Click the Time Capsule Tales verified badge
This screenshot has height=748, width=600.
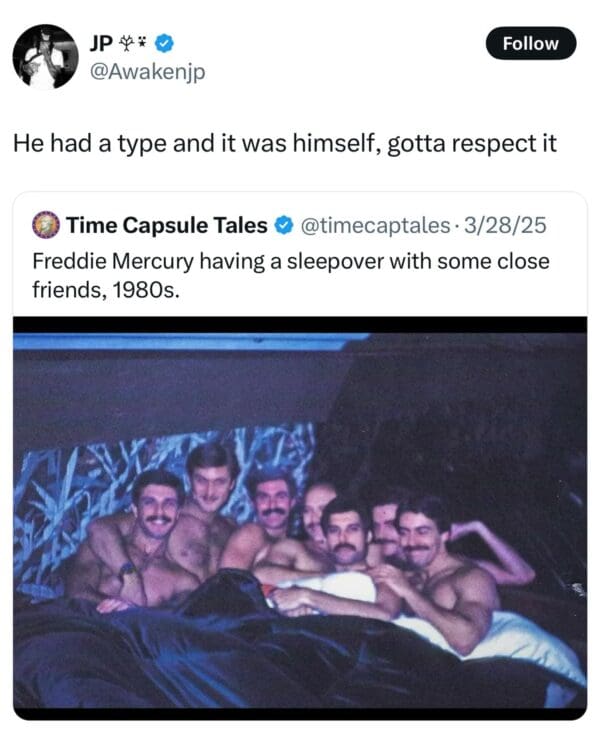(283, 225)
